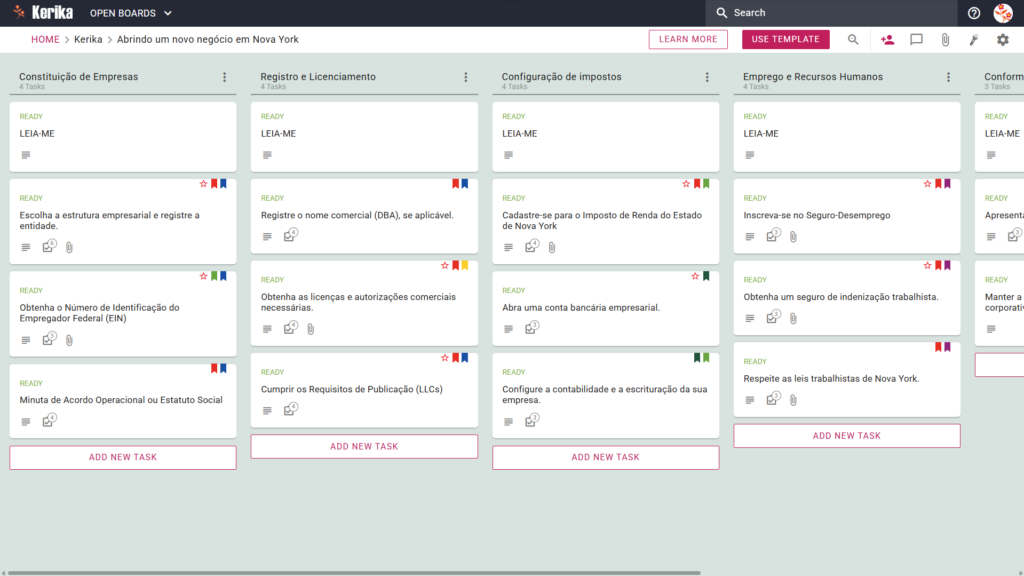Screen dimensions: 1024x576
Task: Open Respeite as leis trabalhistas task title
Action: pyautogui.click(x=831, y=378)
